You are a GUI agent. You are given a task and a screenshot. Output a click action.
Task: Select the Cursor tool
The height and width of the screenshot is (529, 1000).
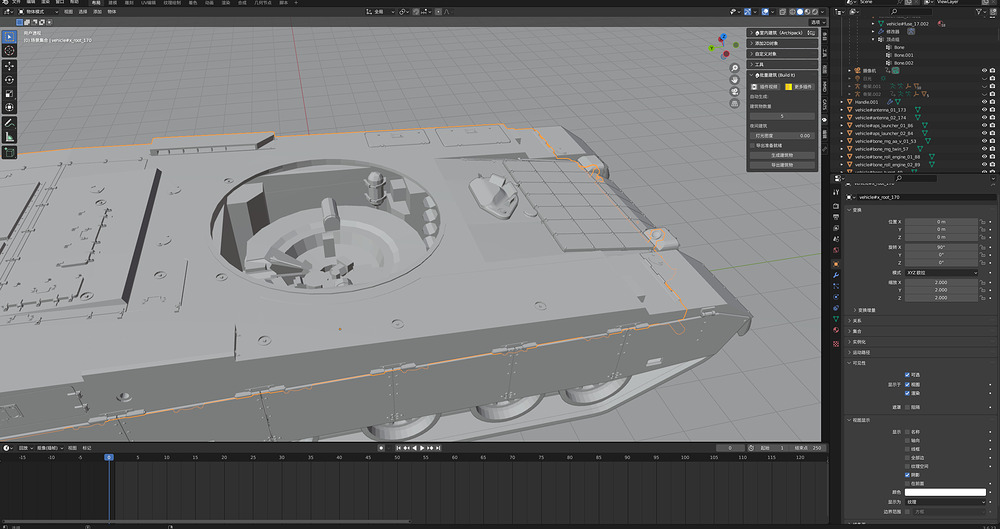9,50
